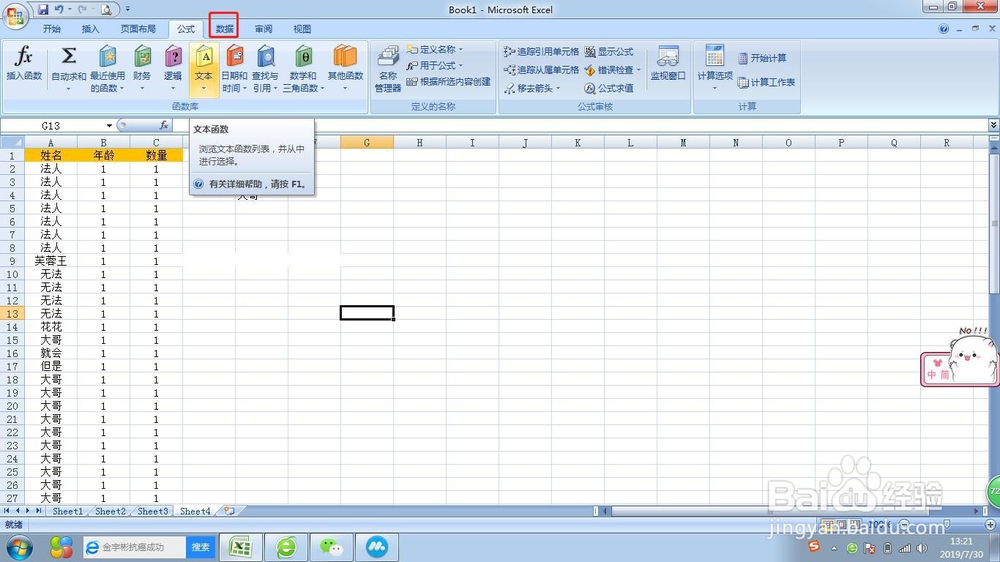1000x562 pixels.
Task: Switch to Sheet2 tab
Action: (x=110, y=511)
